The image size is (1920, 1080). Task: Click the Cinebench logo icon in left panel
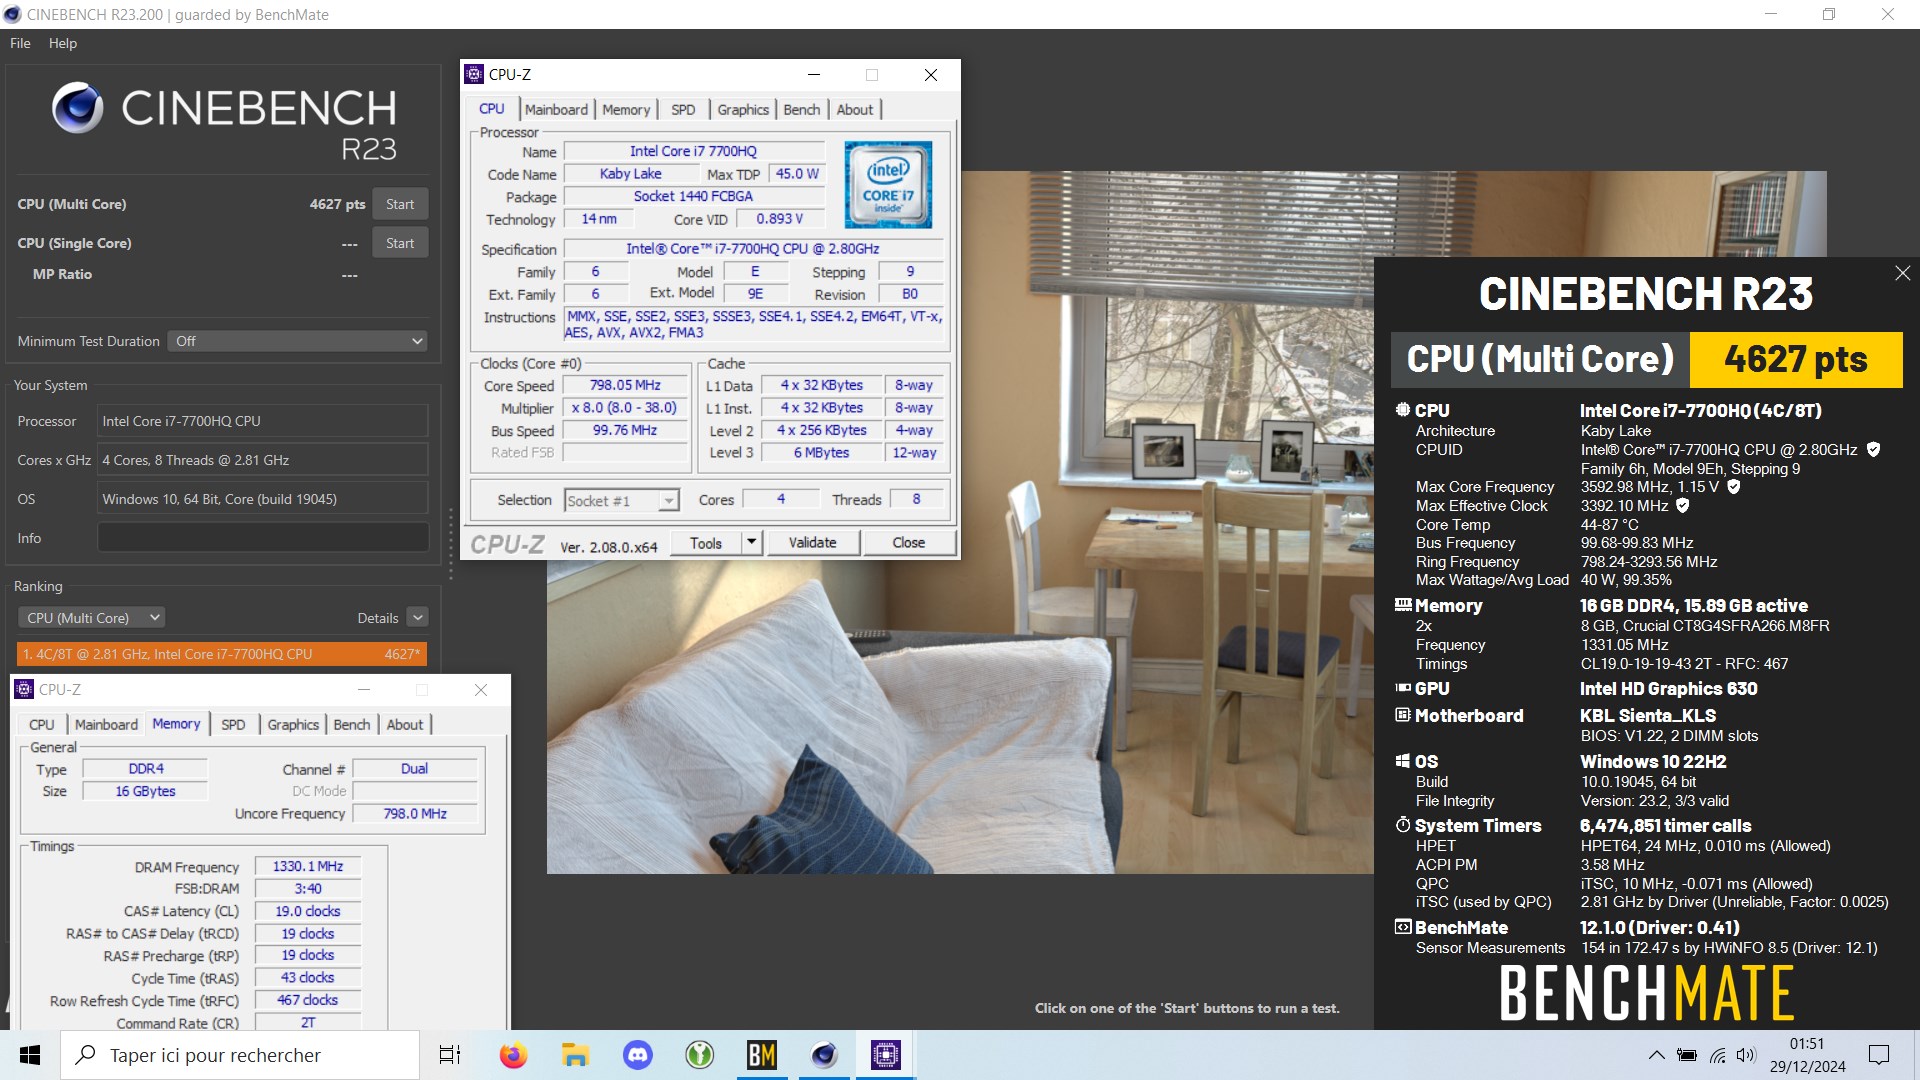pos(78,108)
